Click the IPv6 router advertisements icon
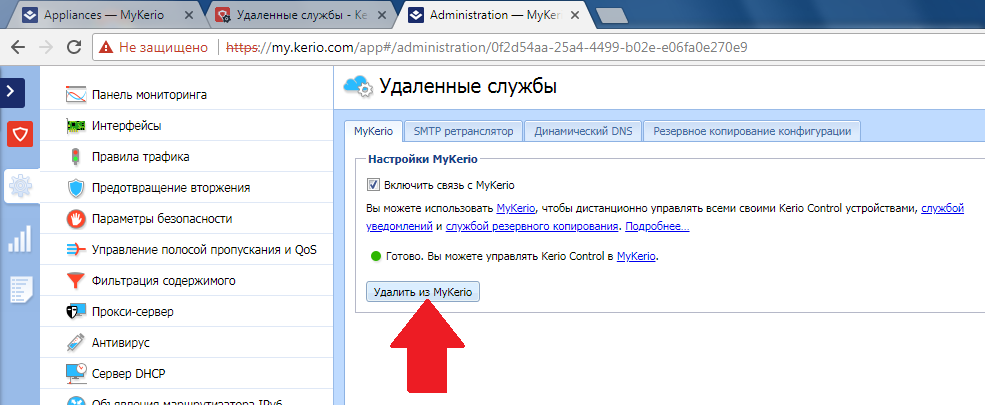This screenshot has width=985, height=405. [76, 401]
